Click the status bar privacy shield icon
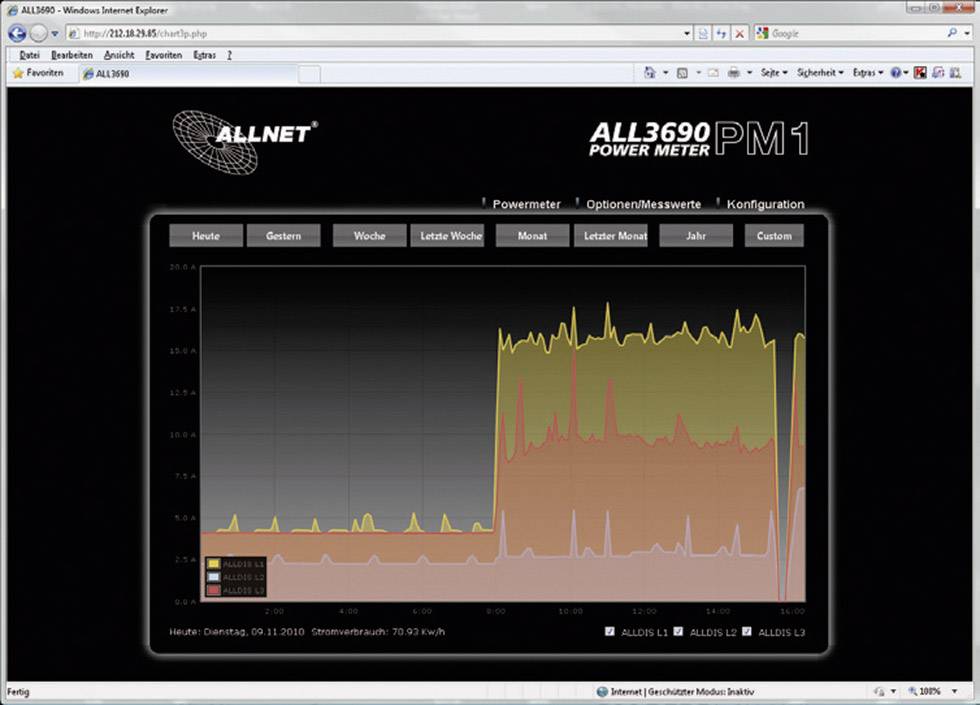 [880, 691]
